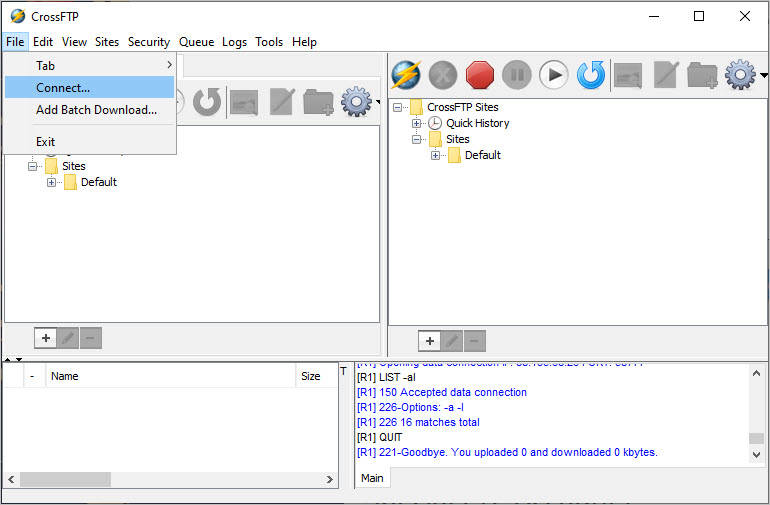Collapse CrossFTP Sites root in right pane
Image resolution: width=770 pixels, height=505 pixels.
point(397,107)
